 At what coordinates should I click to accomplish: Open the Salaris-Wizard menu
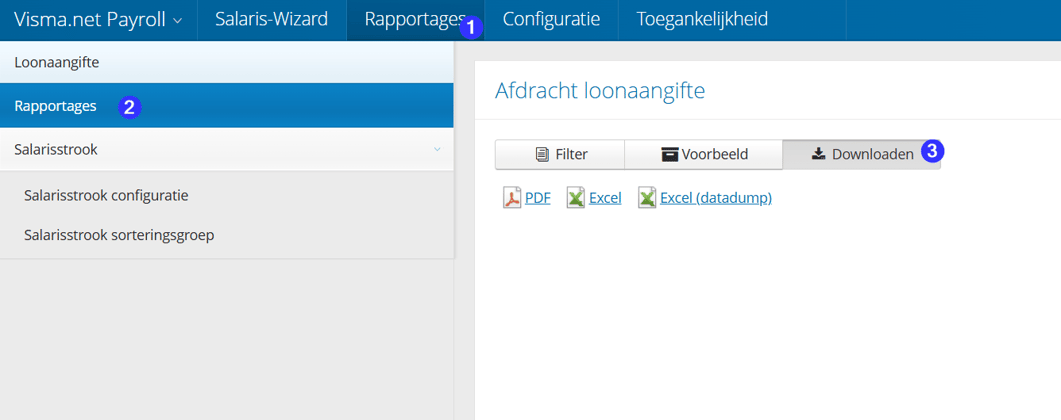coord(271,20)
